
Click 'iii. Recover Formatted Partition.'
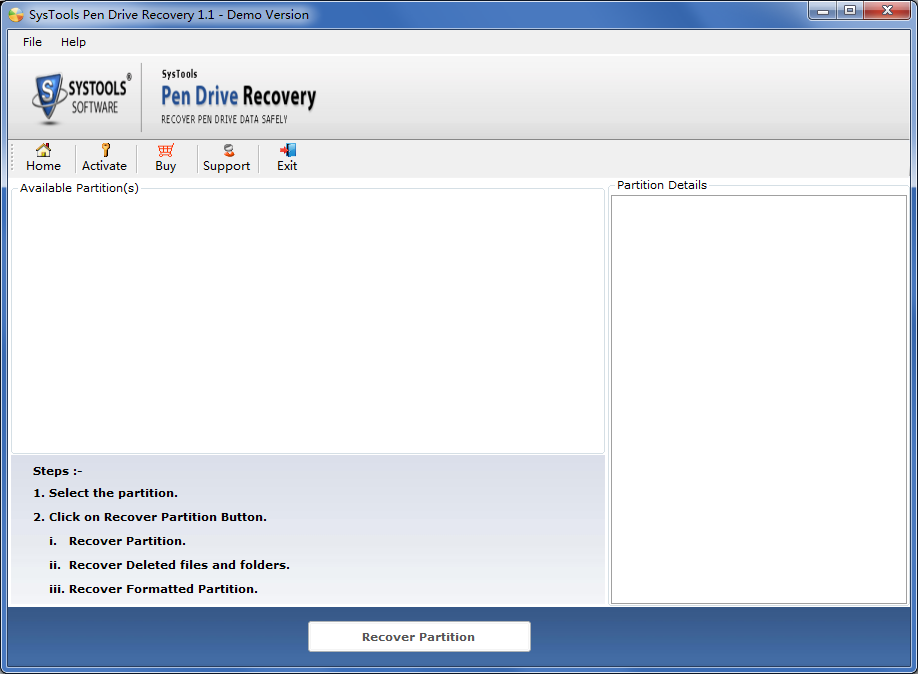pos(153,589)
